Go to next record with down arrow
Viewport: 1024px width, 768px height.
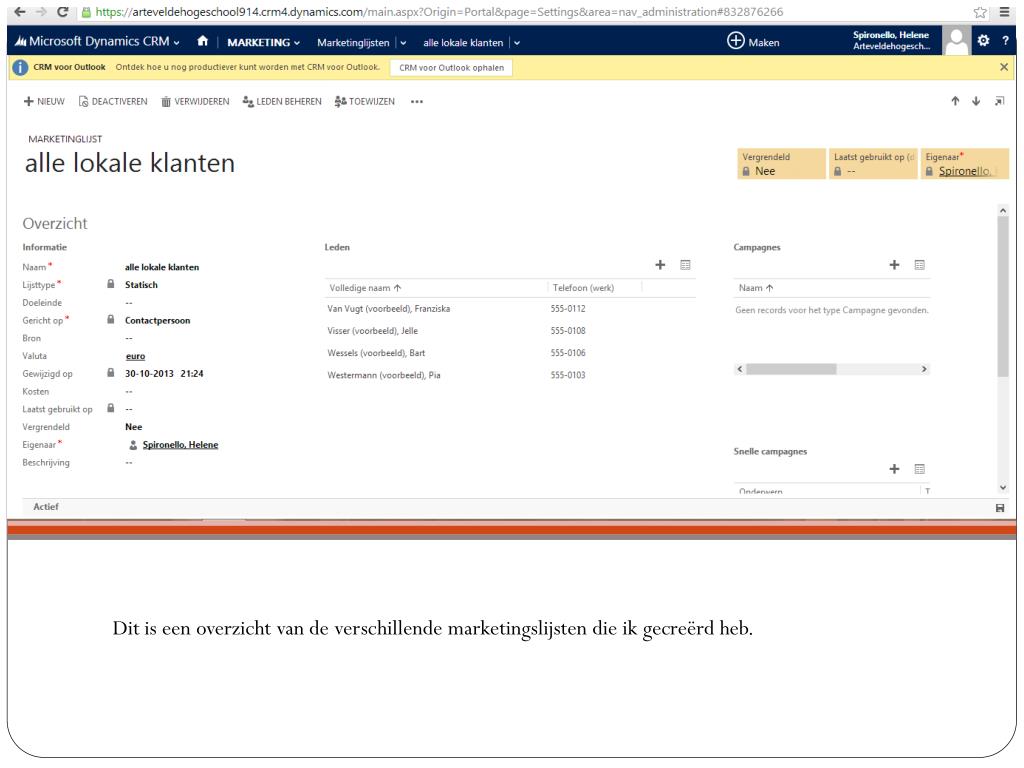click(x=976, y=101)
